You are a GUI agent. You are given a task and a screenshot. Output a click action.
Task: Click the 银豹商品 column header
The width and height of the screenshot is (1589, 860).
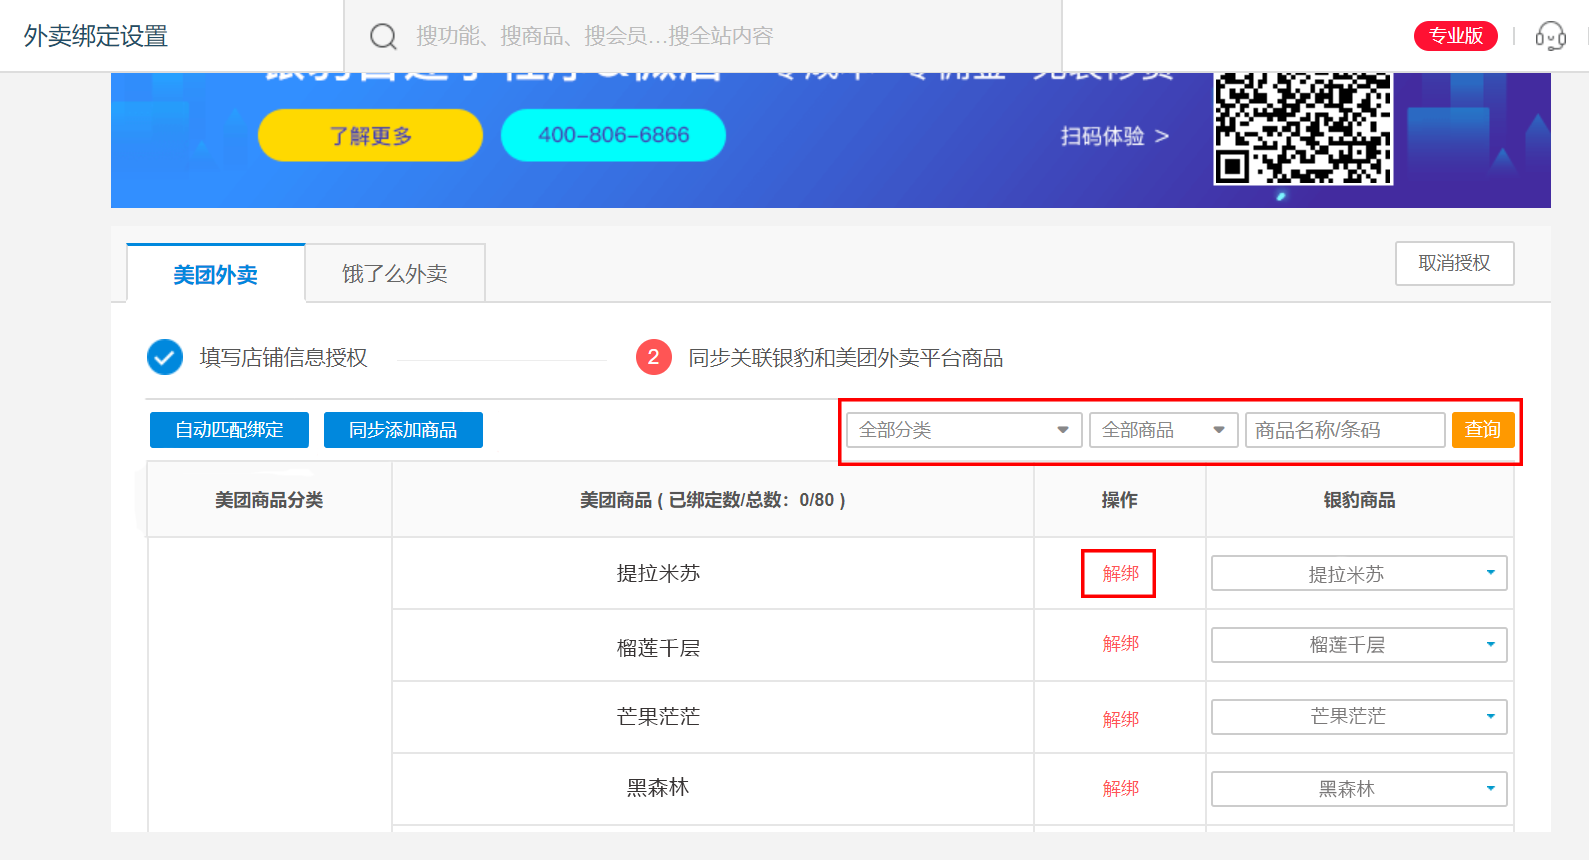pyautogui.click(x=1359, y=500)
